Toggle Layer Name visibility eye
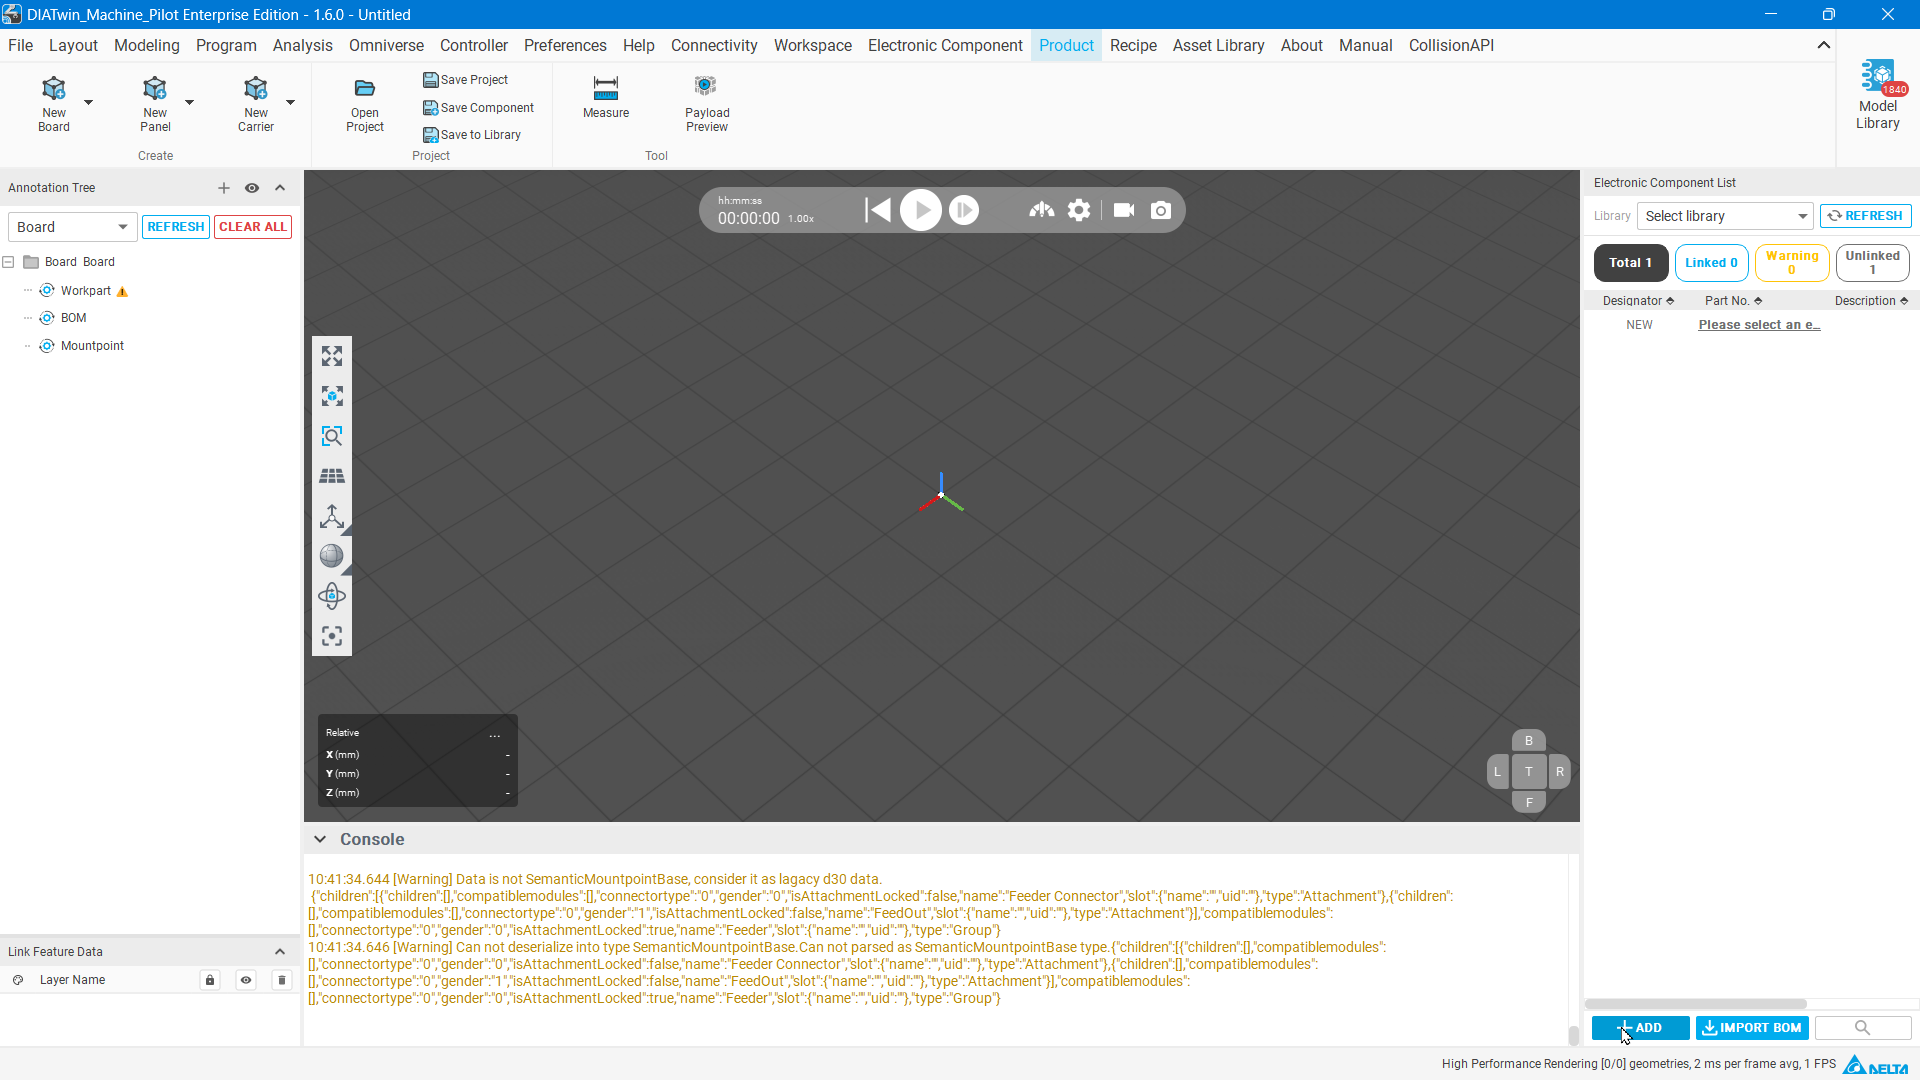This screenshot has width=1920, height=1080. click(x=246, y=980)
